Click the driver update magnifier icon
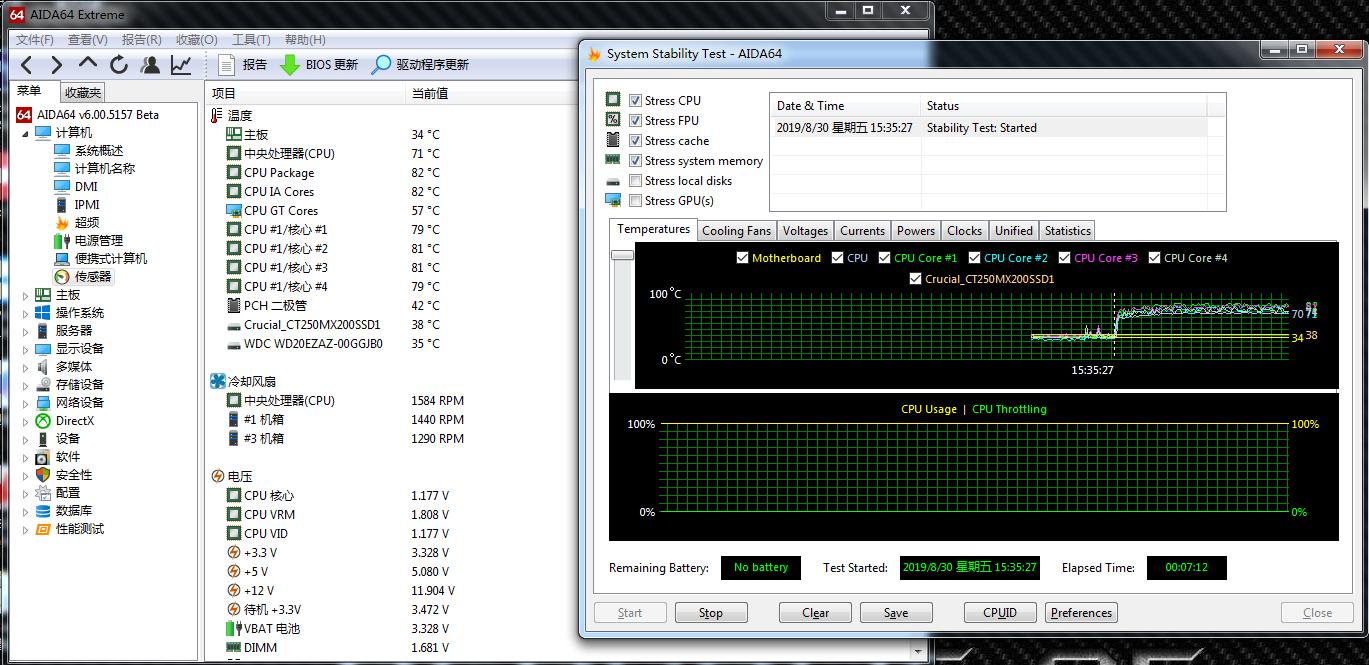This screenshot has height=665, width=1369. (x=381, y=65)
